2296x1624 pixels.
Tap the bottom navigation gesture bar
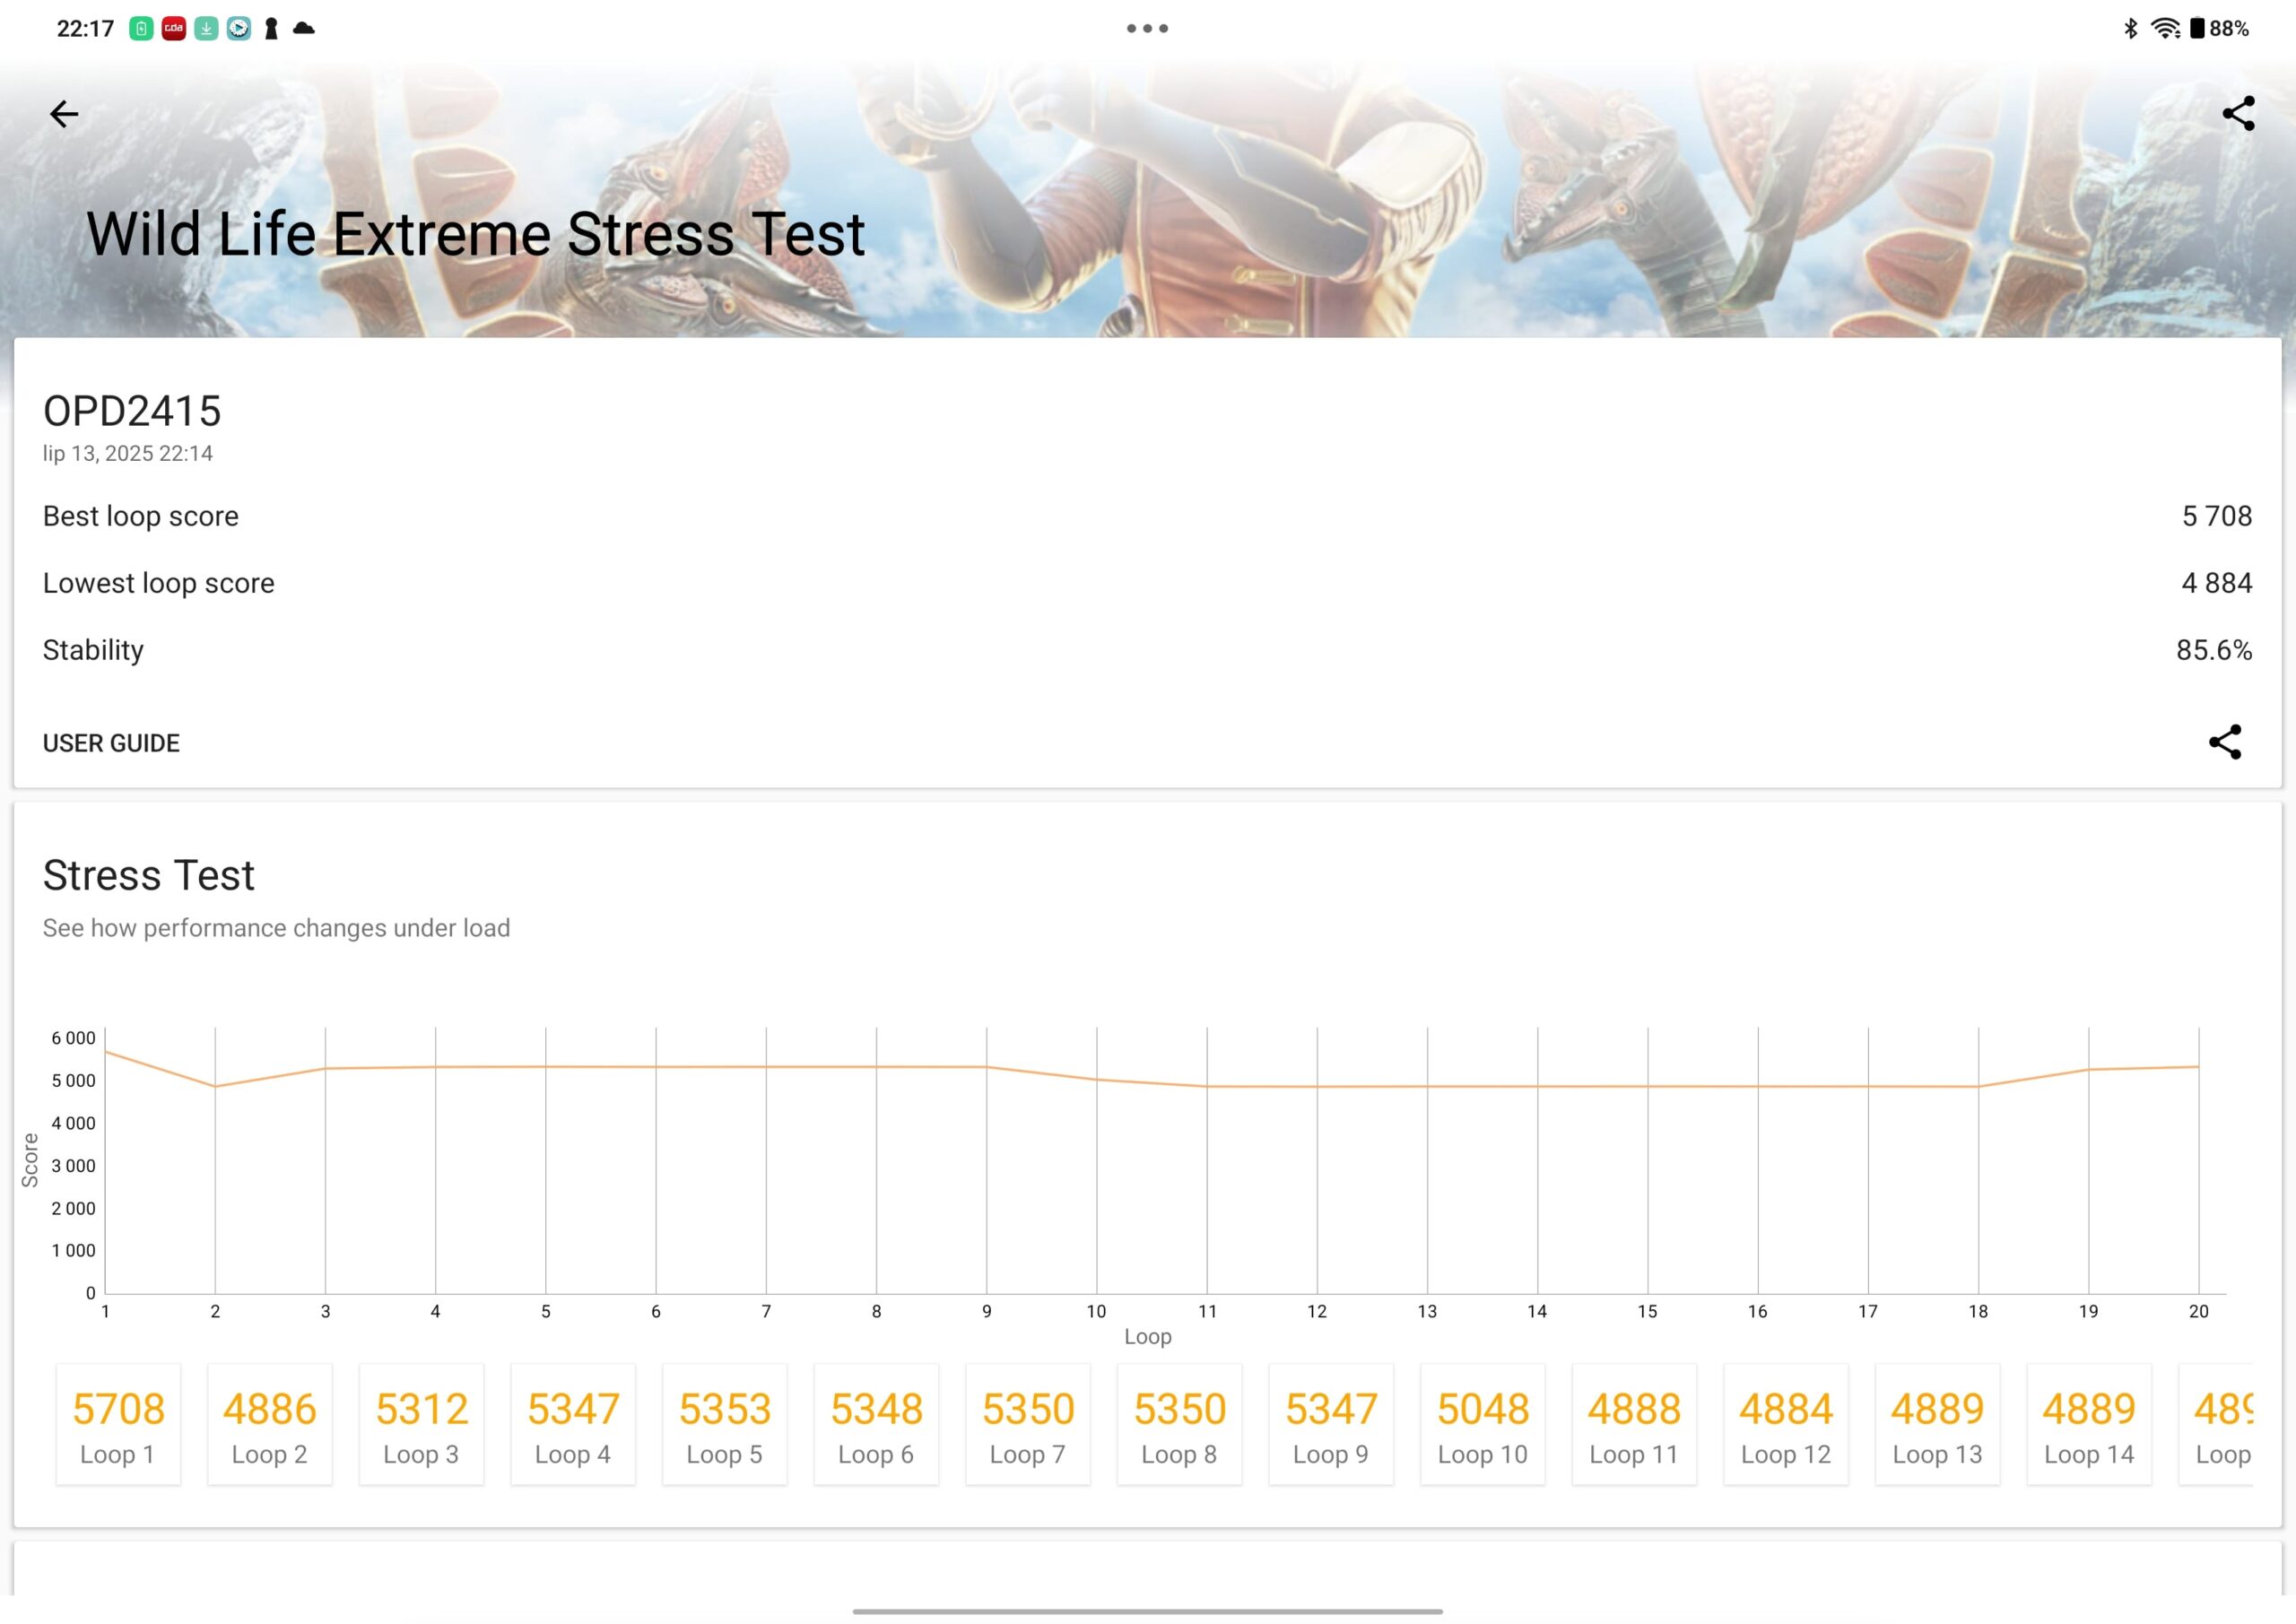[x=1147, y=1611]
